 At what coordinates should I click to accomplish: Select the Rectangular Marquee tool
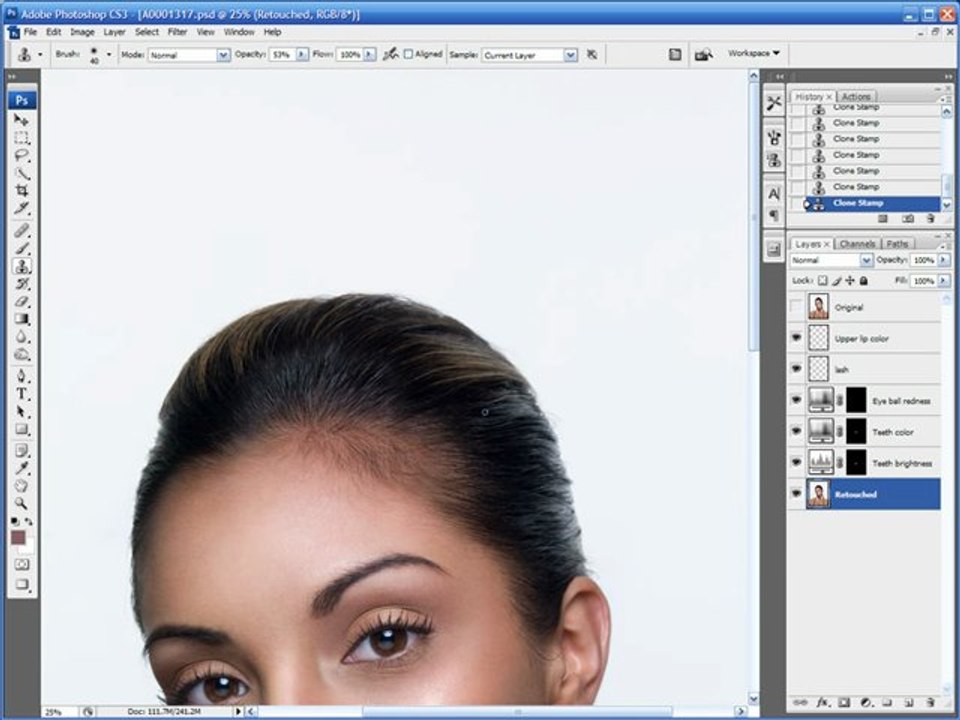coord(21,138)
